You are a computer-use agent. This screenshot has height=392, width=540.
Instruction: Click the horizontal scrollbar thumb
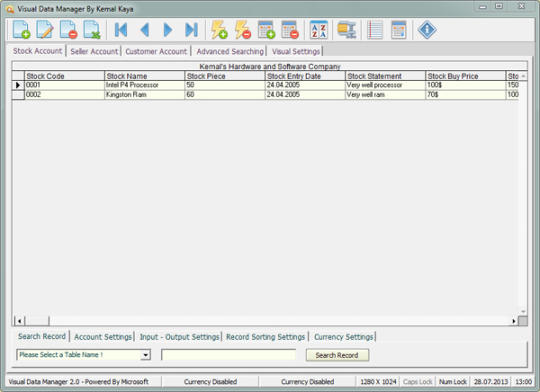click(37, 321)
